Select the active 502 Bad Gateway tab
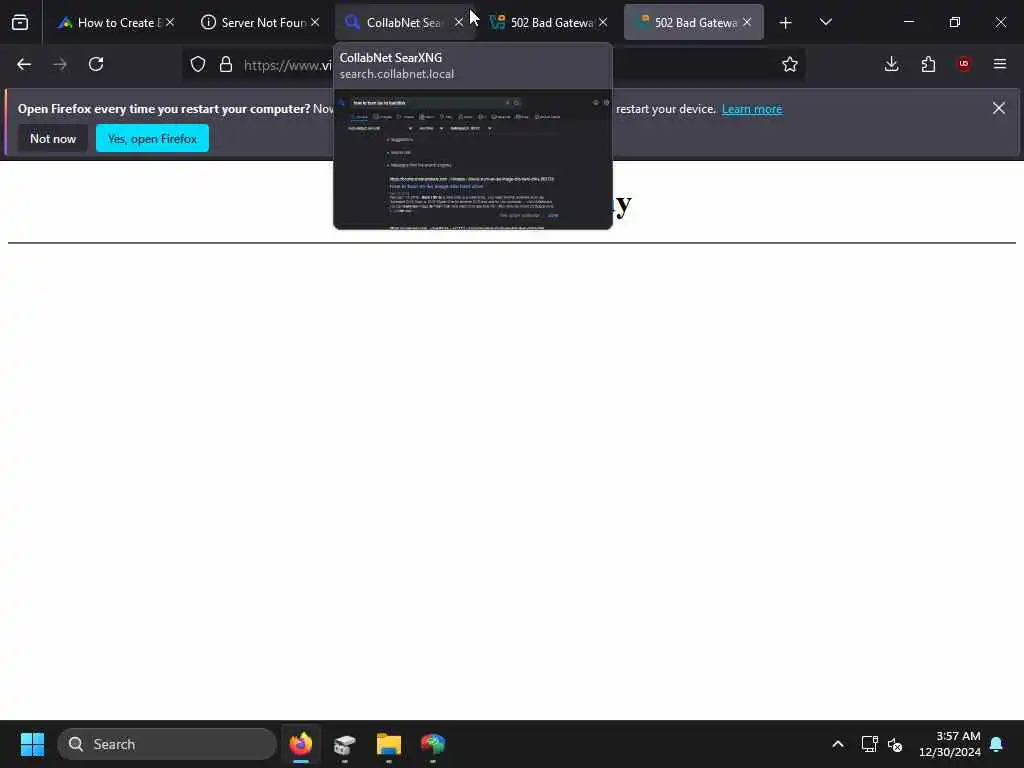Screen dimensions: 1024x768 692,22
